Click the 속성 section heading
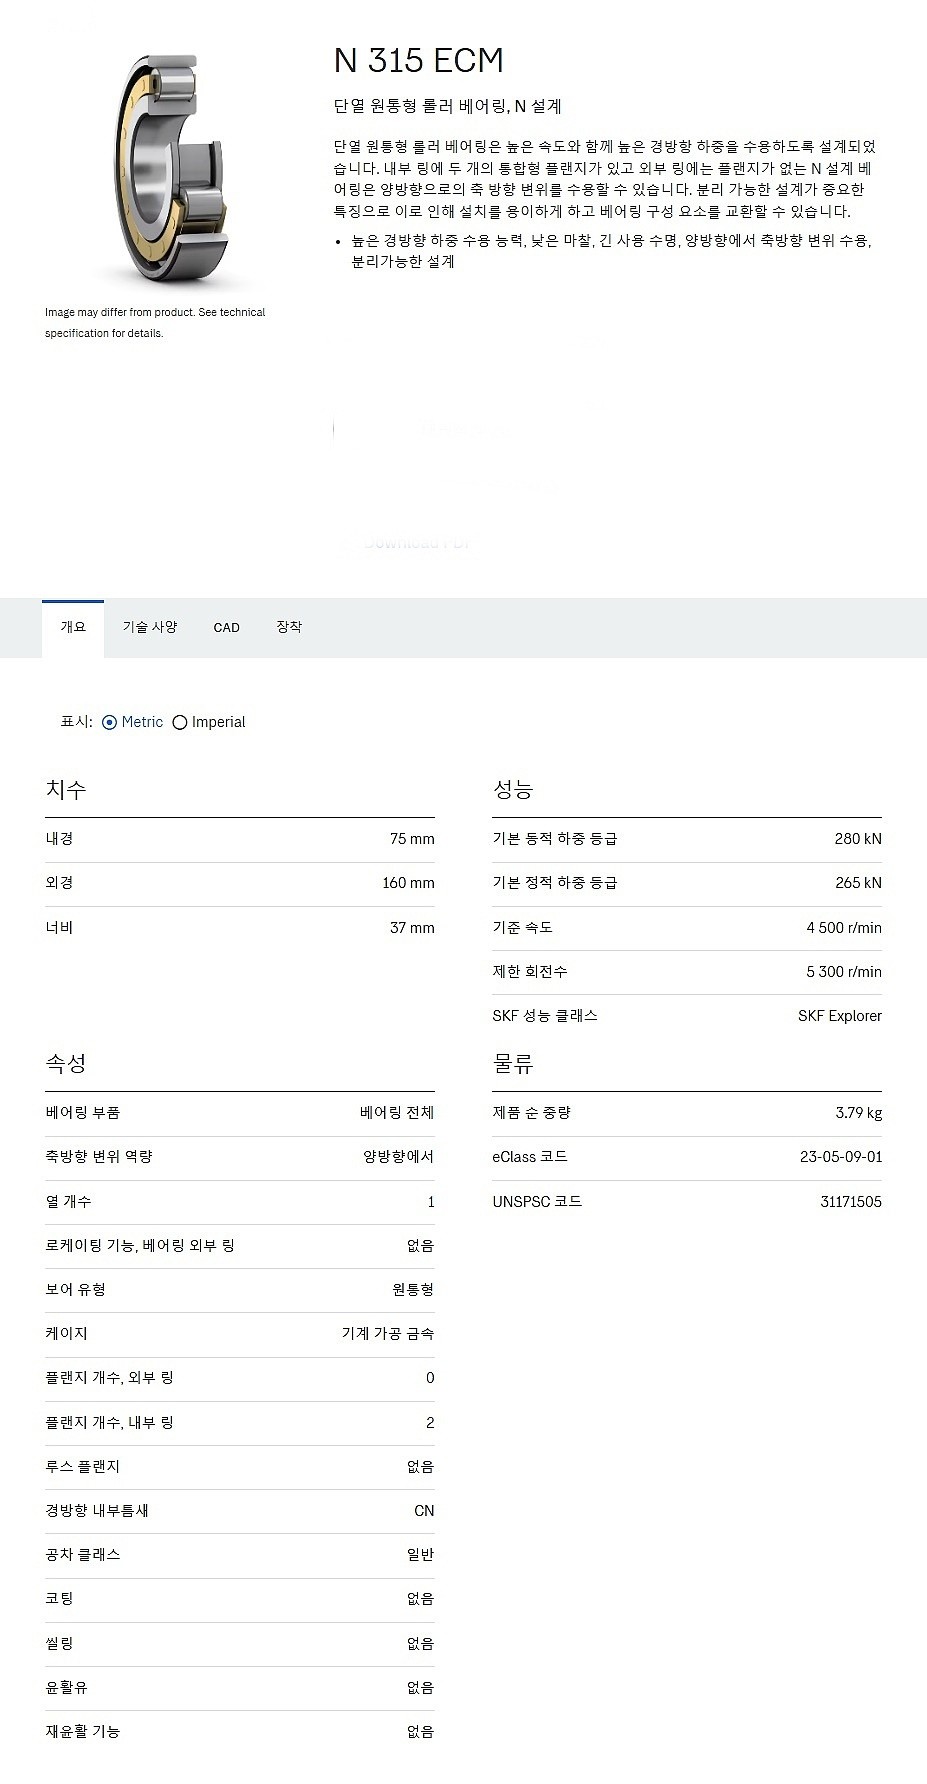The width and height of the screenshot is (927, 1784). click(66, 1064)
